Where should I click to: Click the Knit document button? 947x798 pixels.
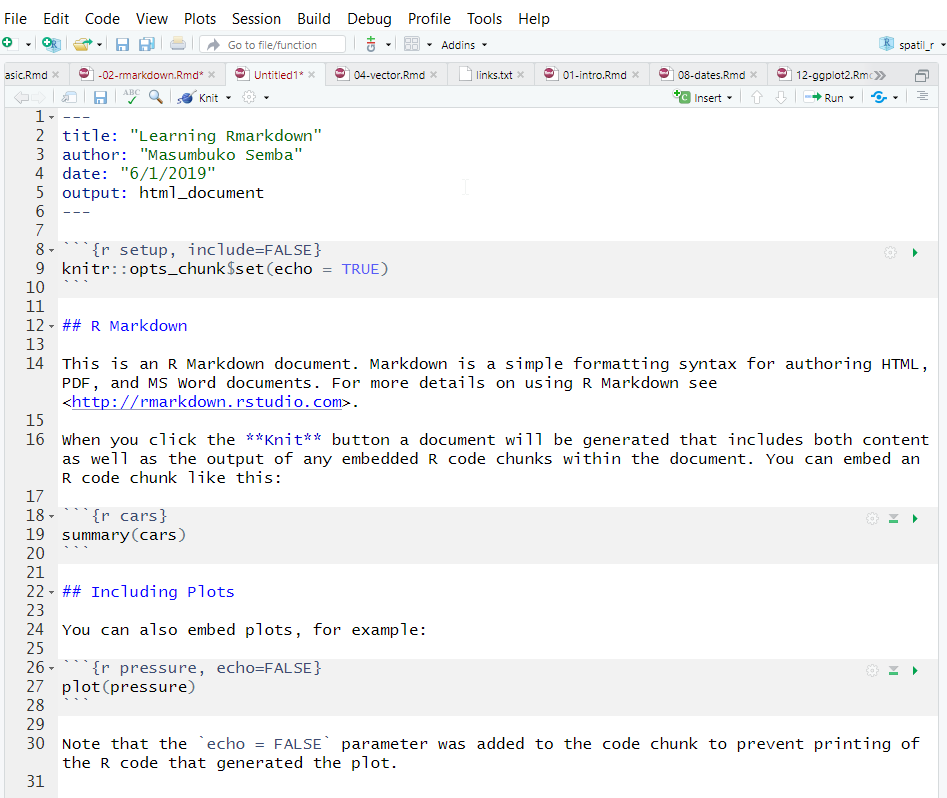[198, 98]
